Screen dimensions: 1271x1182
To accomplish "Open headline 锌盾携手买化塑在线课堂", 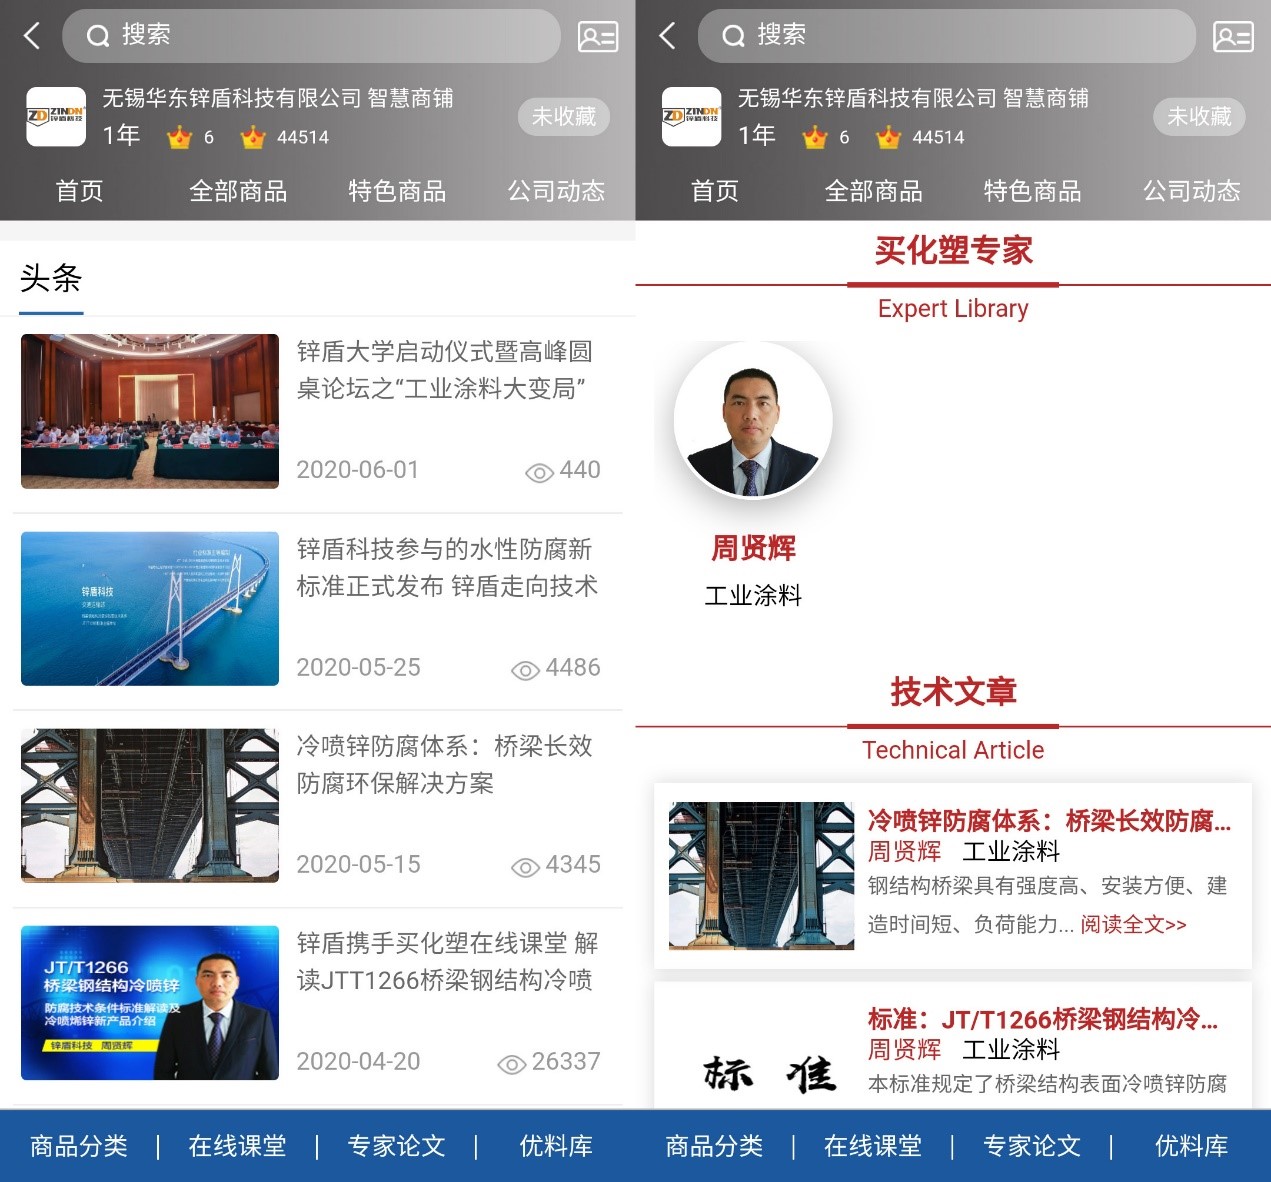I will [447, 961].
